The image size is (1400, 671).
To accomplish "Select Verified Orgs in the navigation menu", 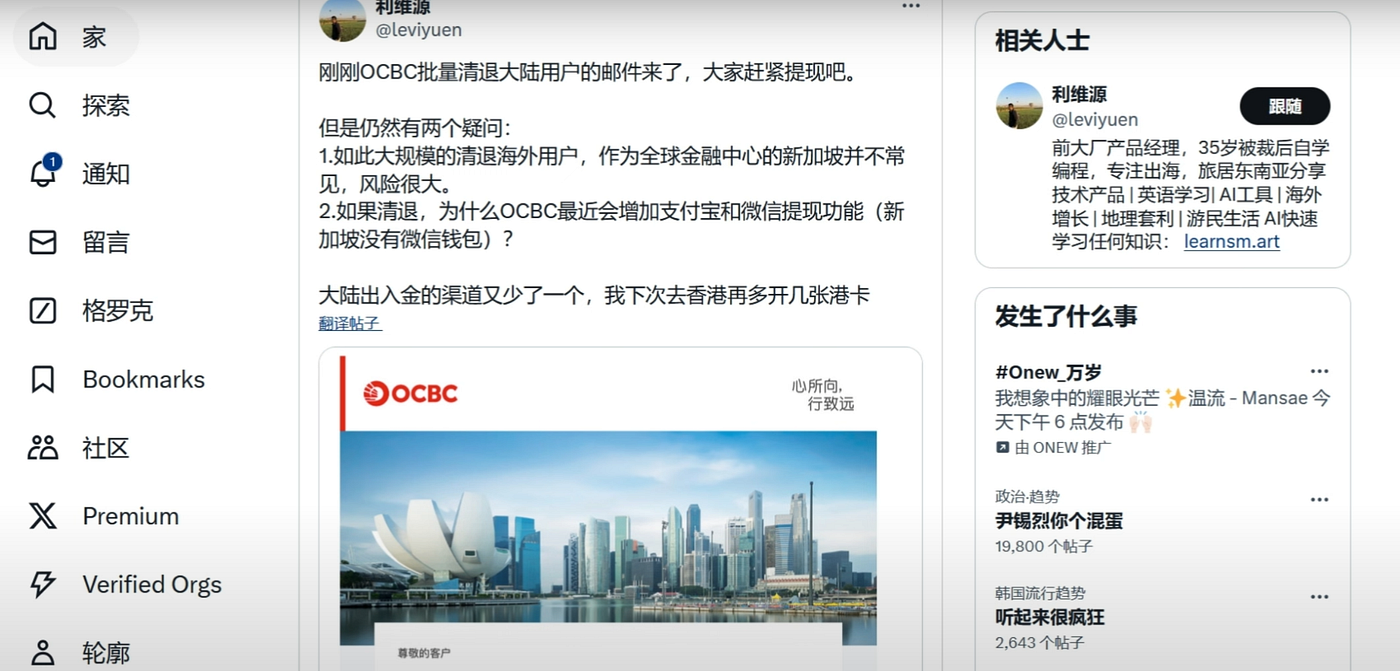I will 152,584.
